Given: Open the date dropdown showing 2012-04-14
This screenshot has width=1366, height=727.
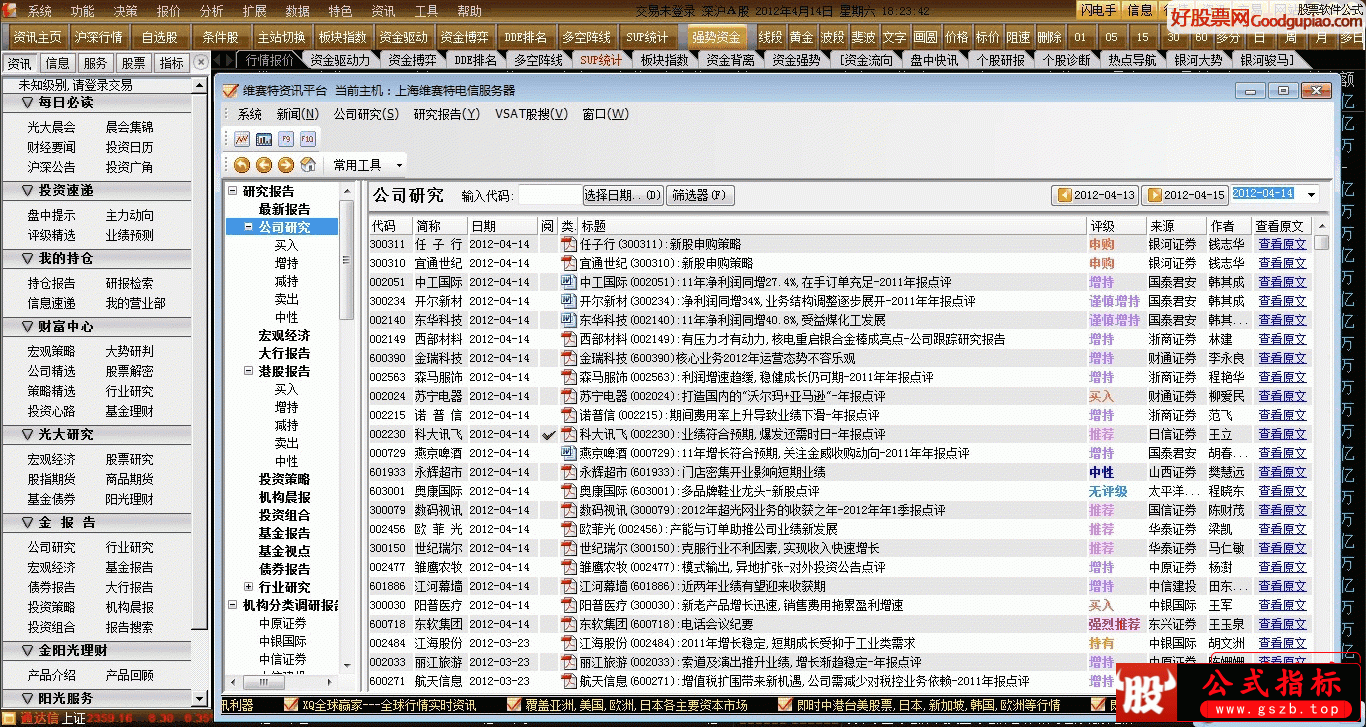Looking at the screenshot, I should [x=1312, y=194].
